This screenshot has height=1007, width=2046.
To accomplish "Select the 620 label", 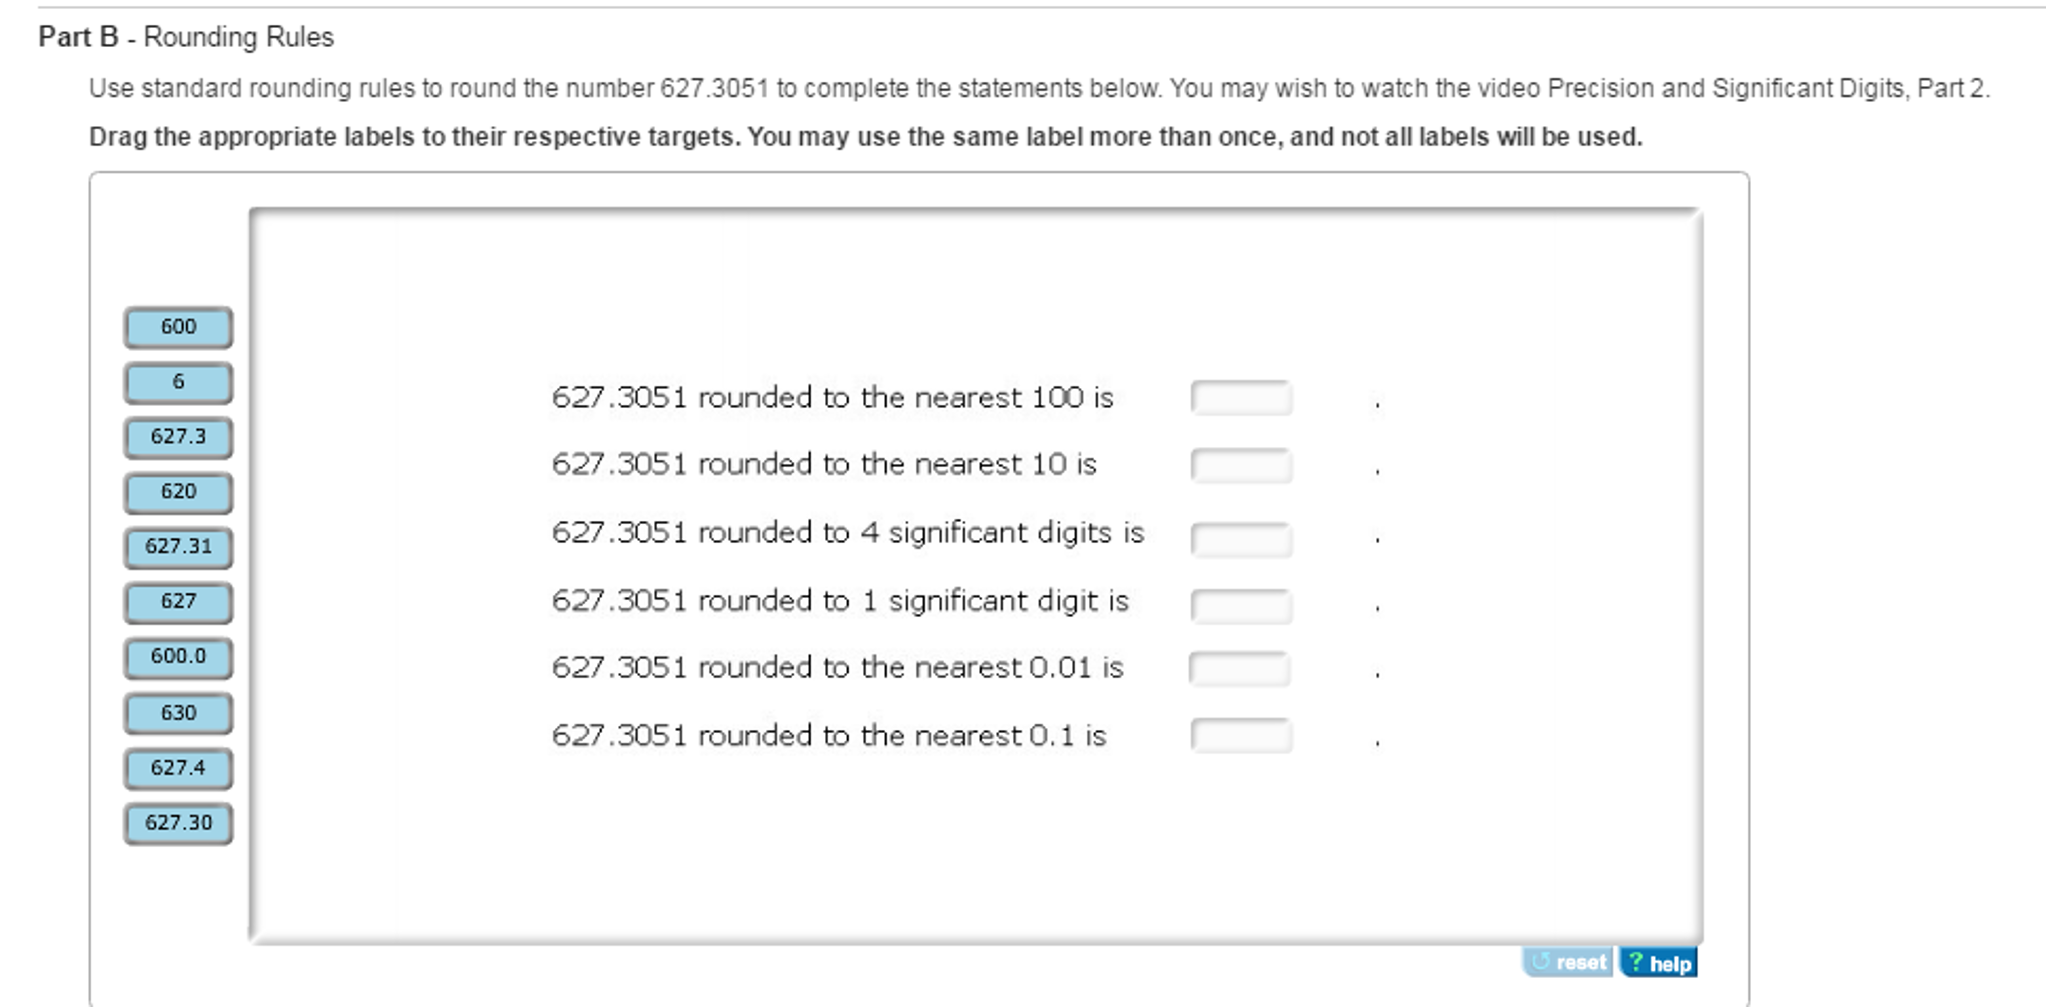I will [176, 492].
